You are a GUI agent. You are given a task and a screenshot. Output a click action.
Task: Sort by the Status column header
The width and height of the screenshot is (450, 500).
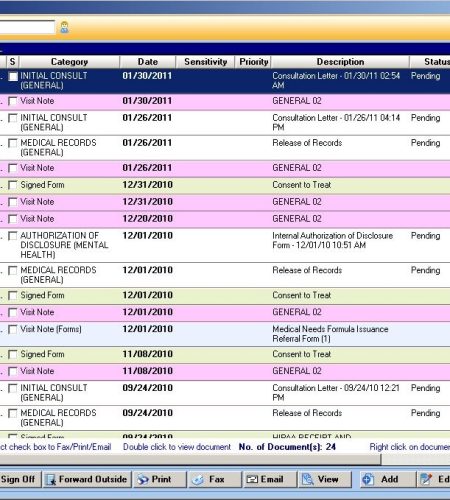(430, 62)
